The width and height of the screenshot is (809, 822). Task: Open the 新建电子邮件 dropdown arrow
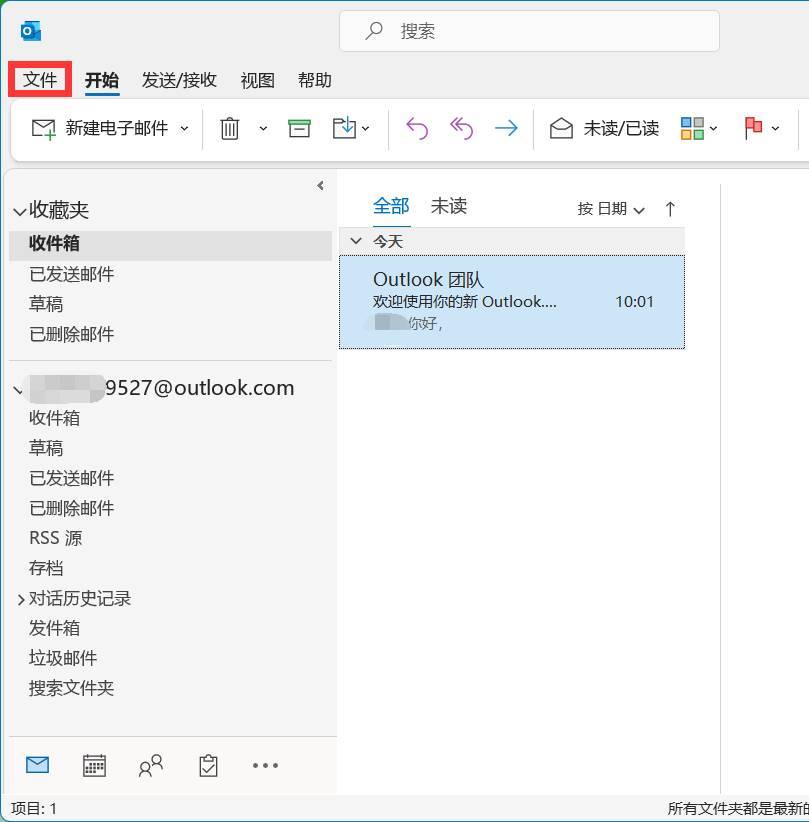coord(183,128)
